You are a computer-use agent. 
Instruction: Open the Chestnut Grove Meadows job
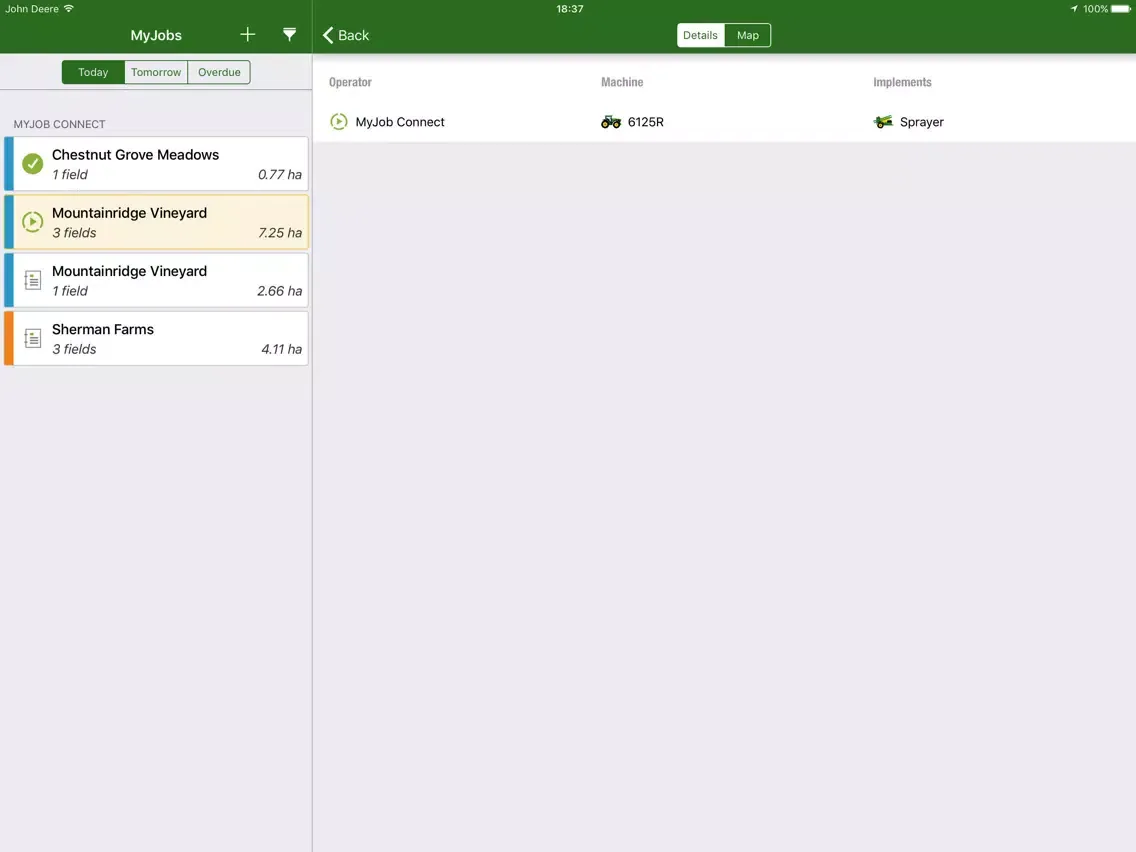pos(156,164)
